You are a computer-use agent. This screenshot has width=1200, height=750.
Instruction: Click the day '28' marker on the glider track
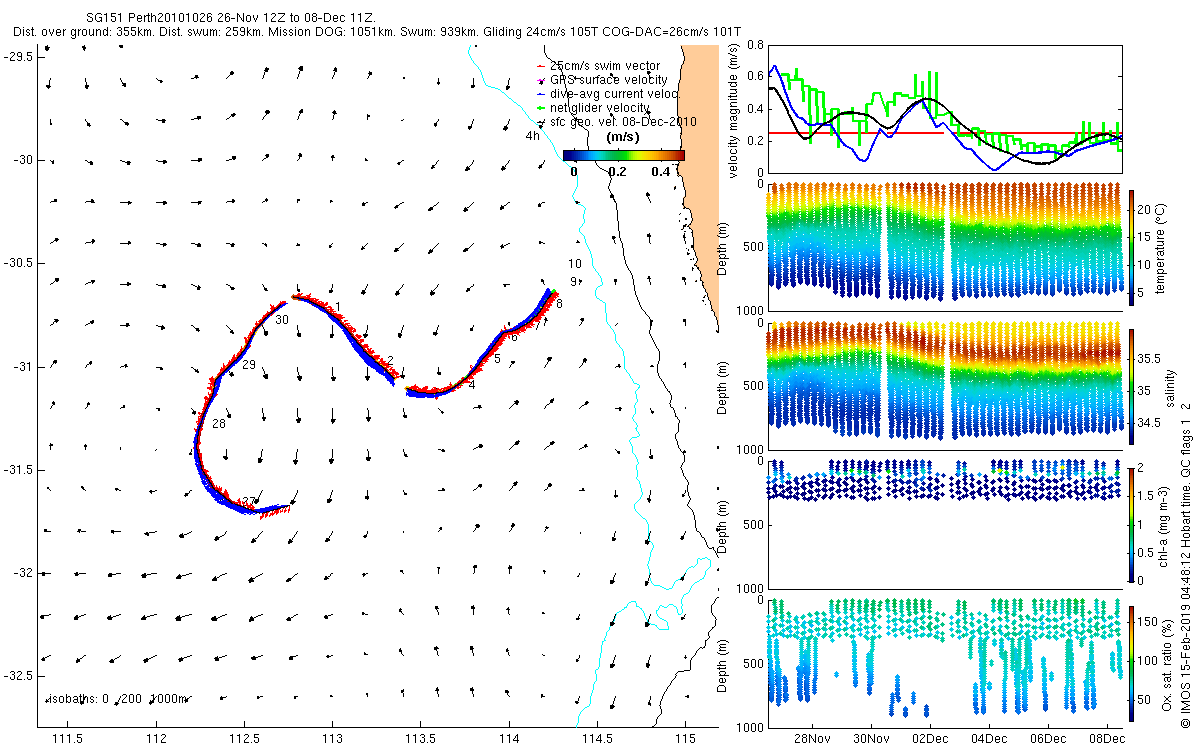(x=219, y=425)
